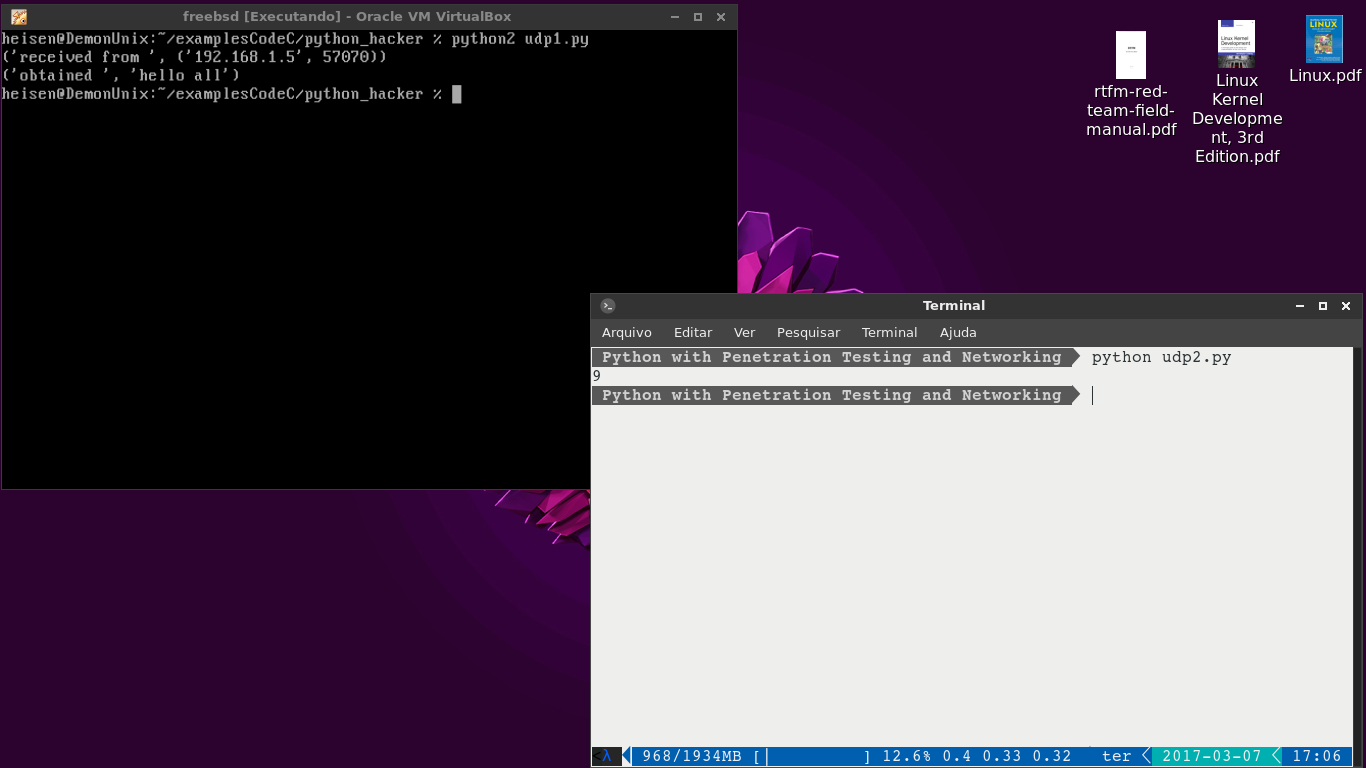Minimize the freebsd VirtualBox window

[x=675, y=17]
